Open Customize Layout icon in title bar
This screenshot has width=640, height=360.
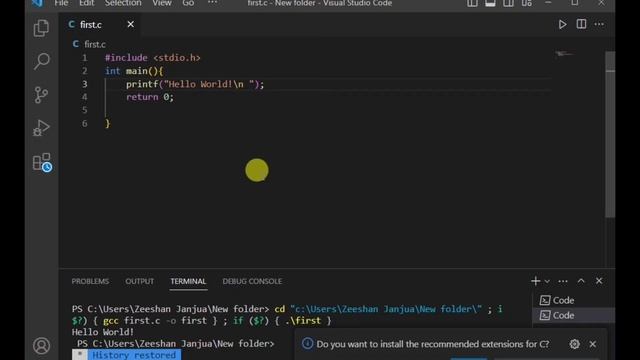click(x=527, y=3)
